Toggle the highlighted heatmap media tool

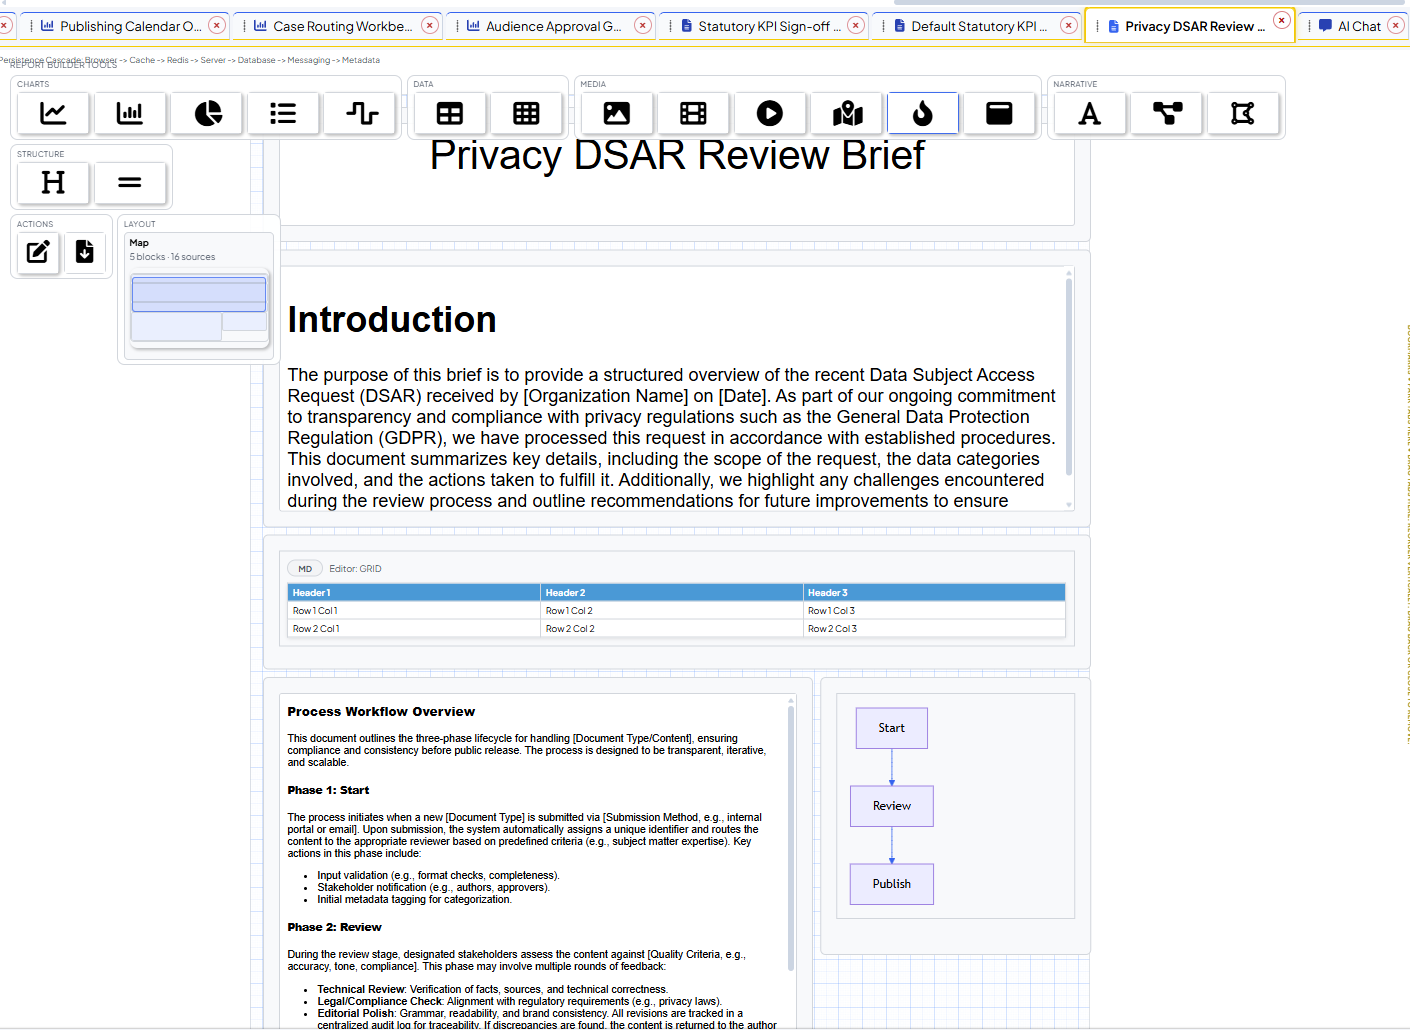(922, 113)
